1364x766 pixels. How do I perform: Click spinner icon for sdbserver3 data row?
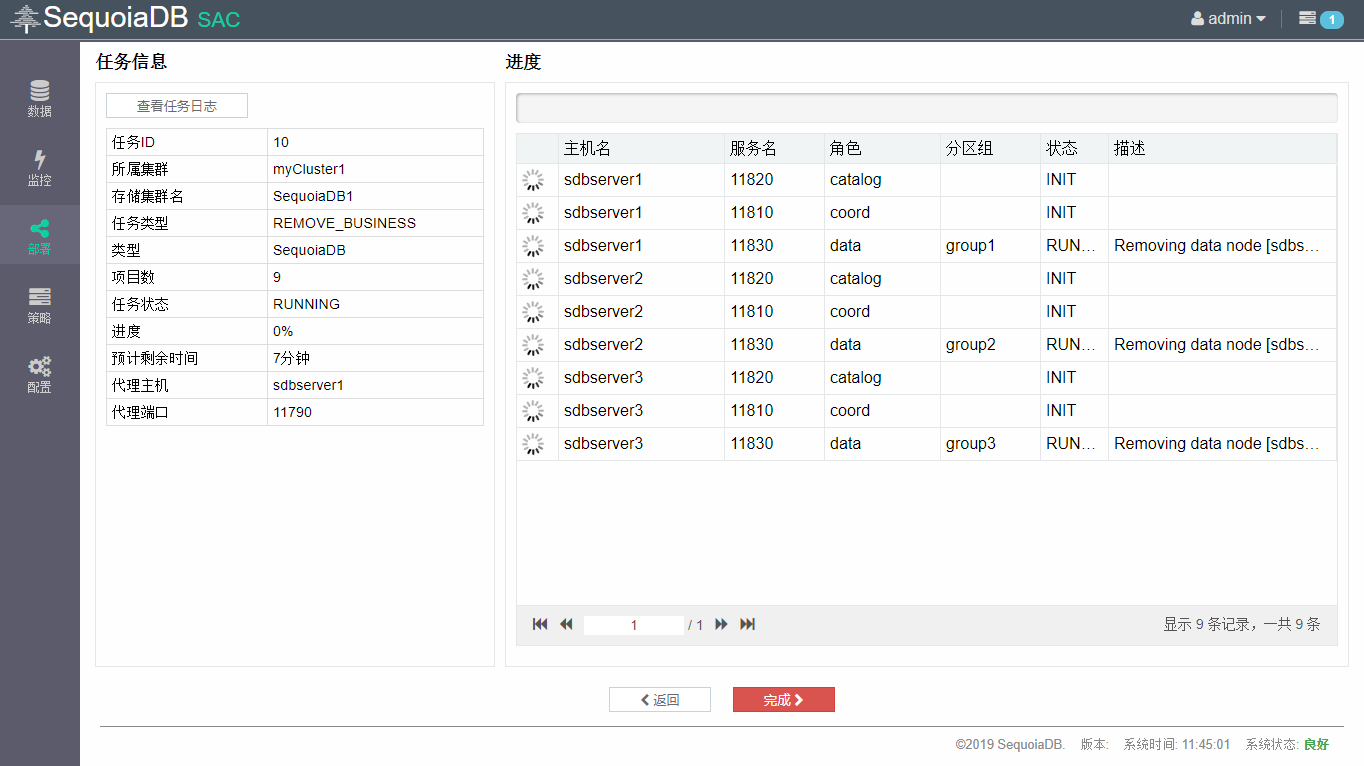click(534, 444)
